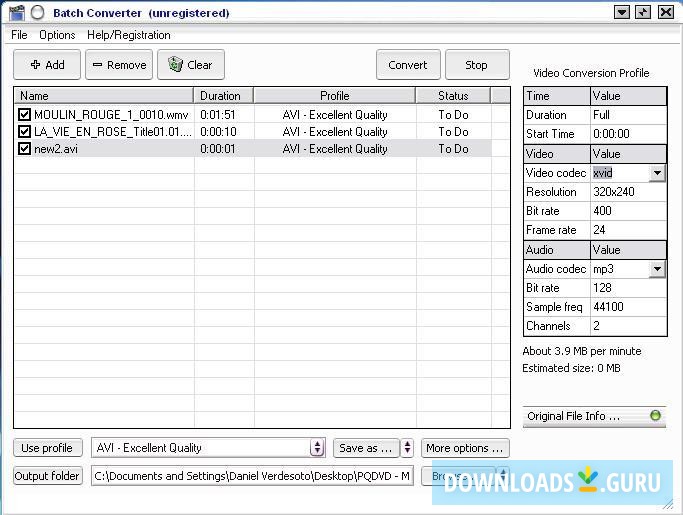Click profile cell of new2.avi row
This screenshot has width=683, height=515.
tap(335, 149)
